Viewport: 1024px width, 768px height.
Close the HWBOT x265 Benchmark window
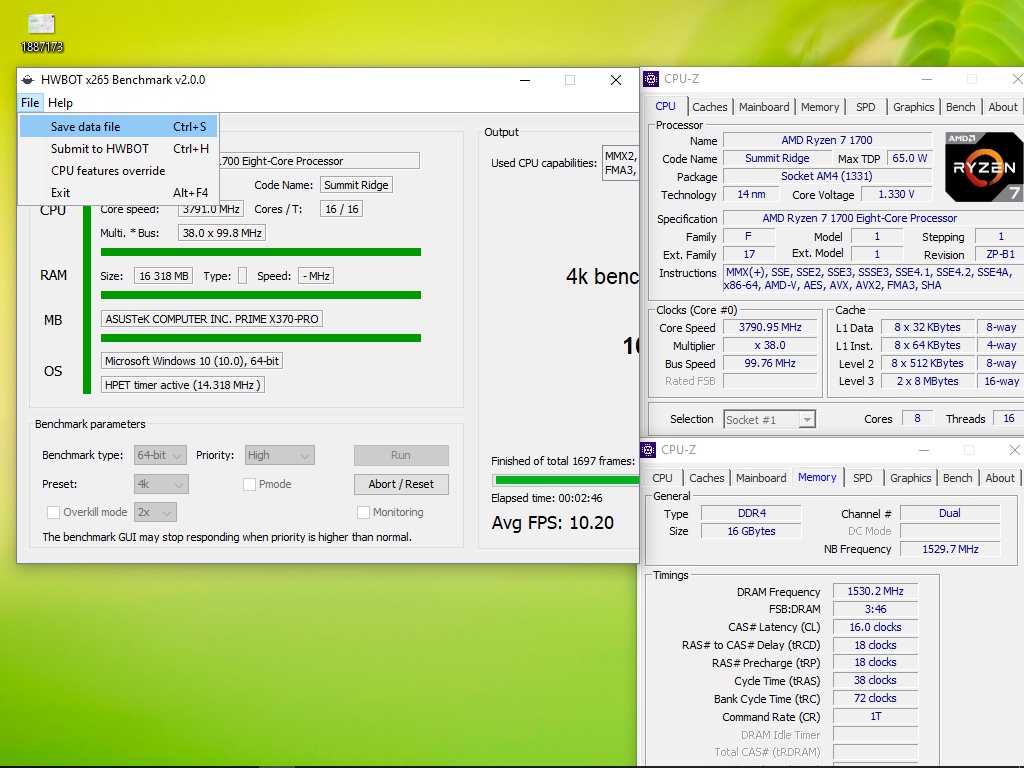click(615, 80)
